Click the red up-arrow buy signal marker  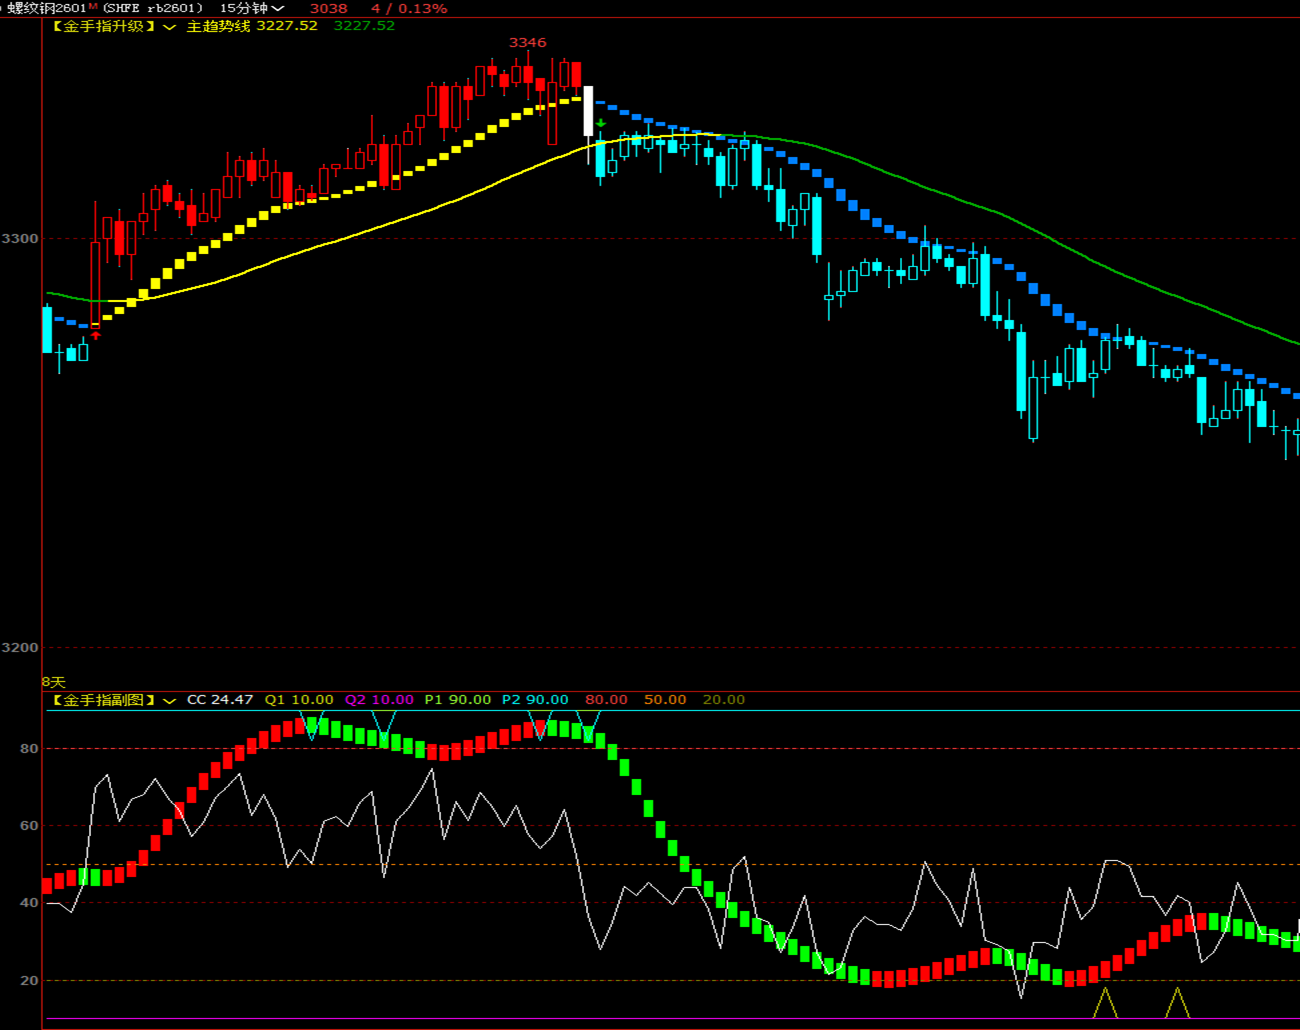click(96, 335)
